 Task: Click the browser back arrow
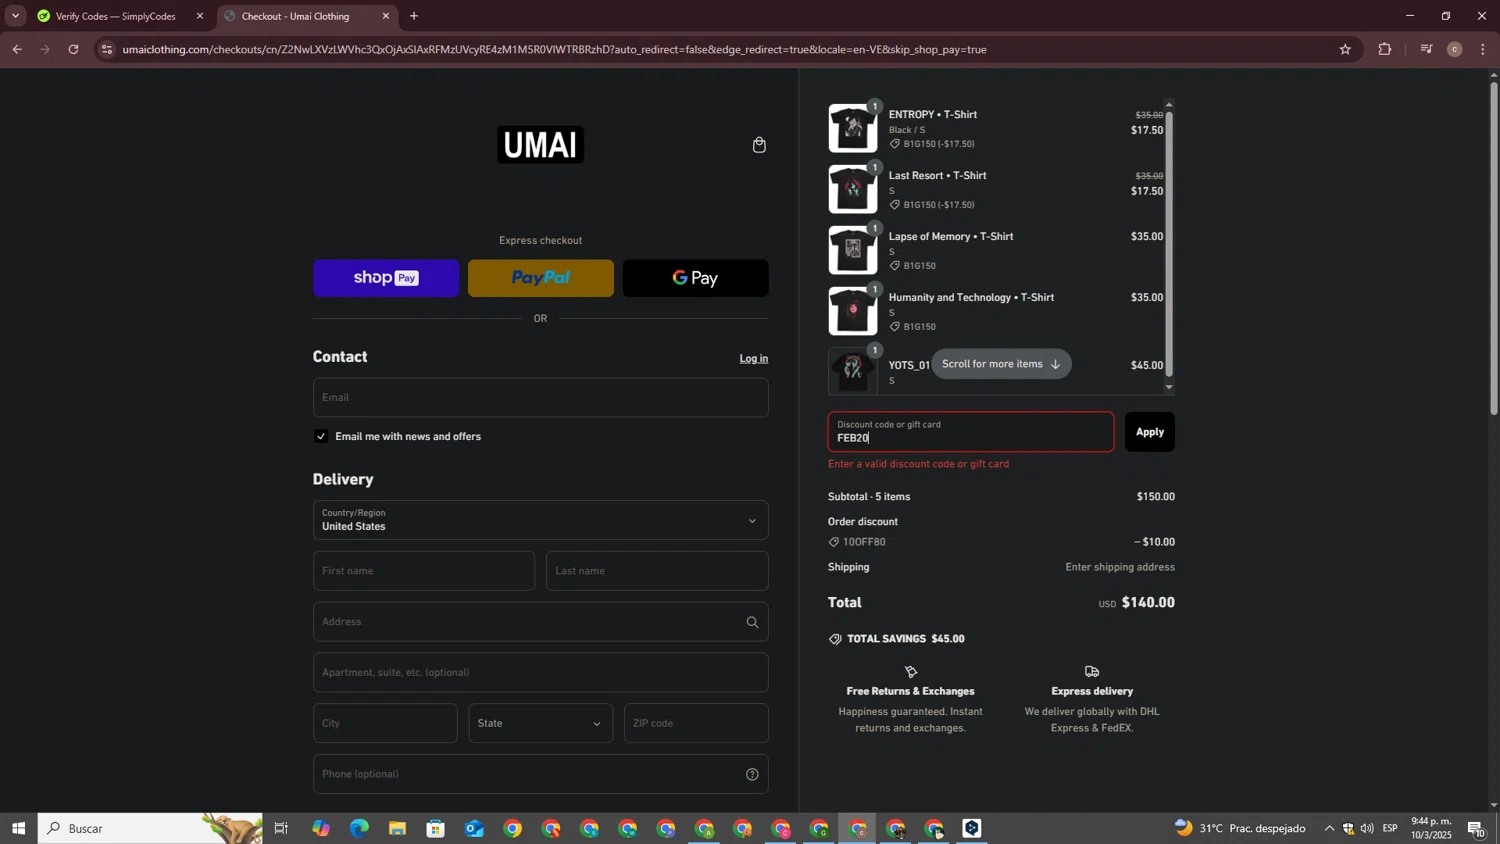pyautogui.click(x=17, y=49)
